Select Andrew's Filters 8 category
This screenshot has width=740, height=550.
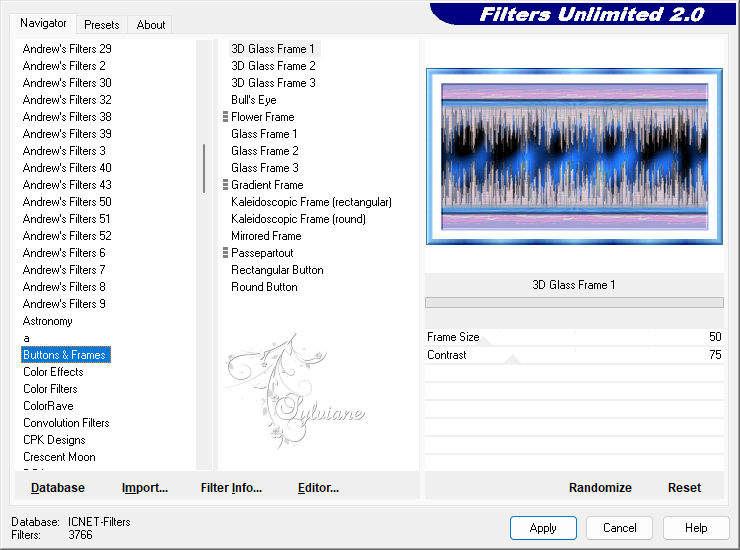coord(64,287)
